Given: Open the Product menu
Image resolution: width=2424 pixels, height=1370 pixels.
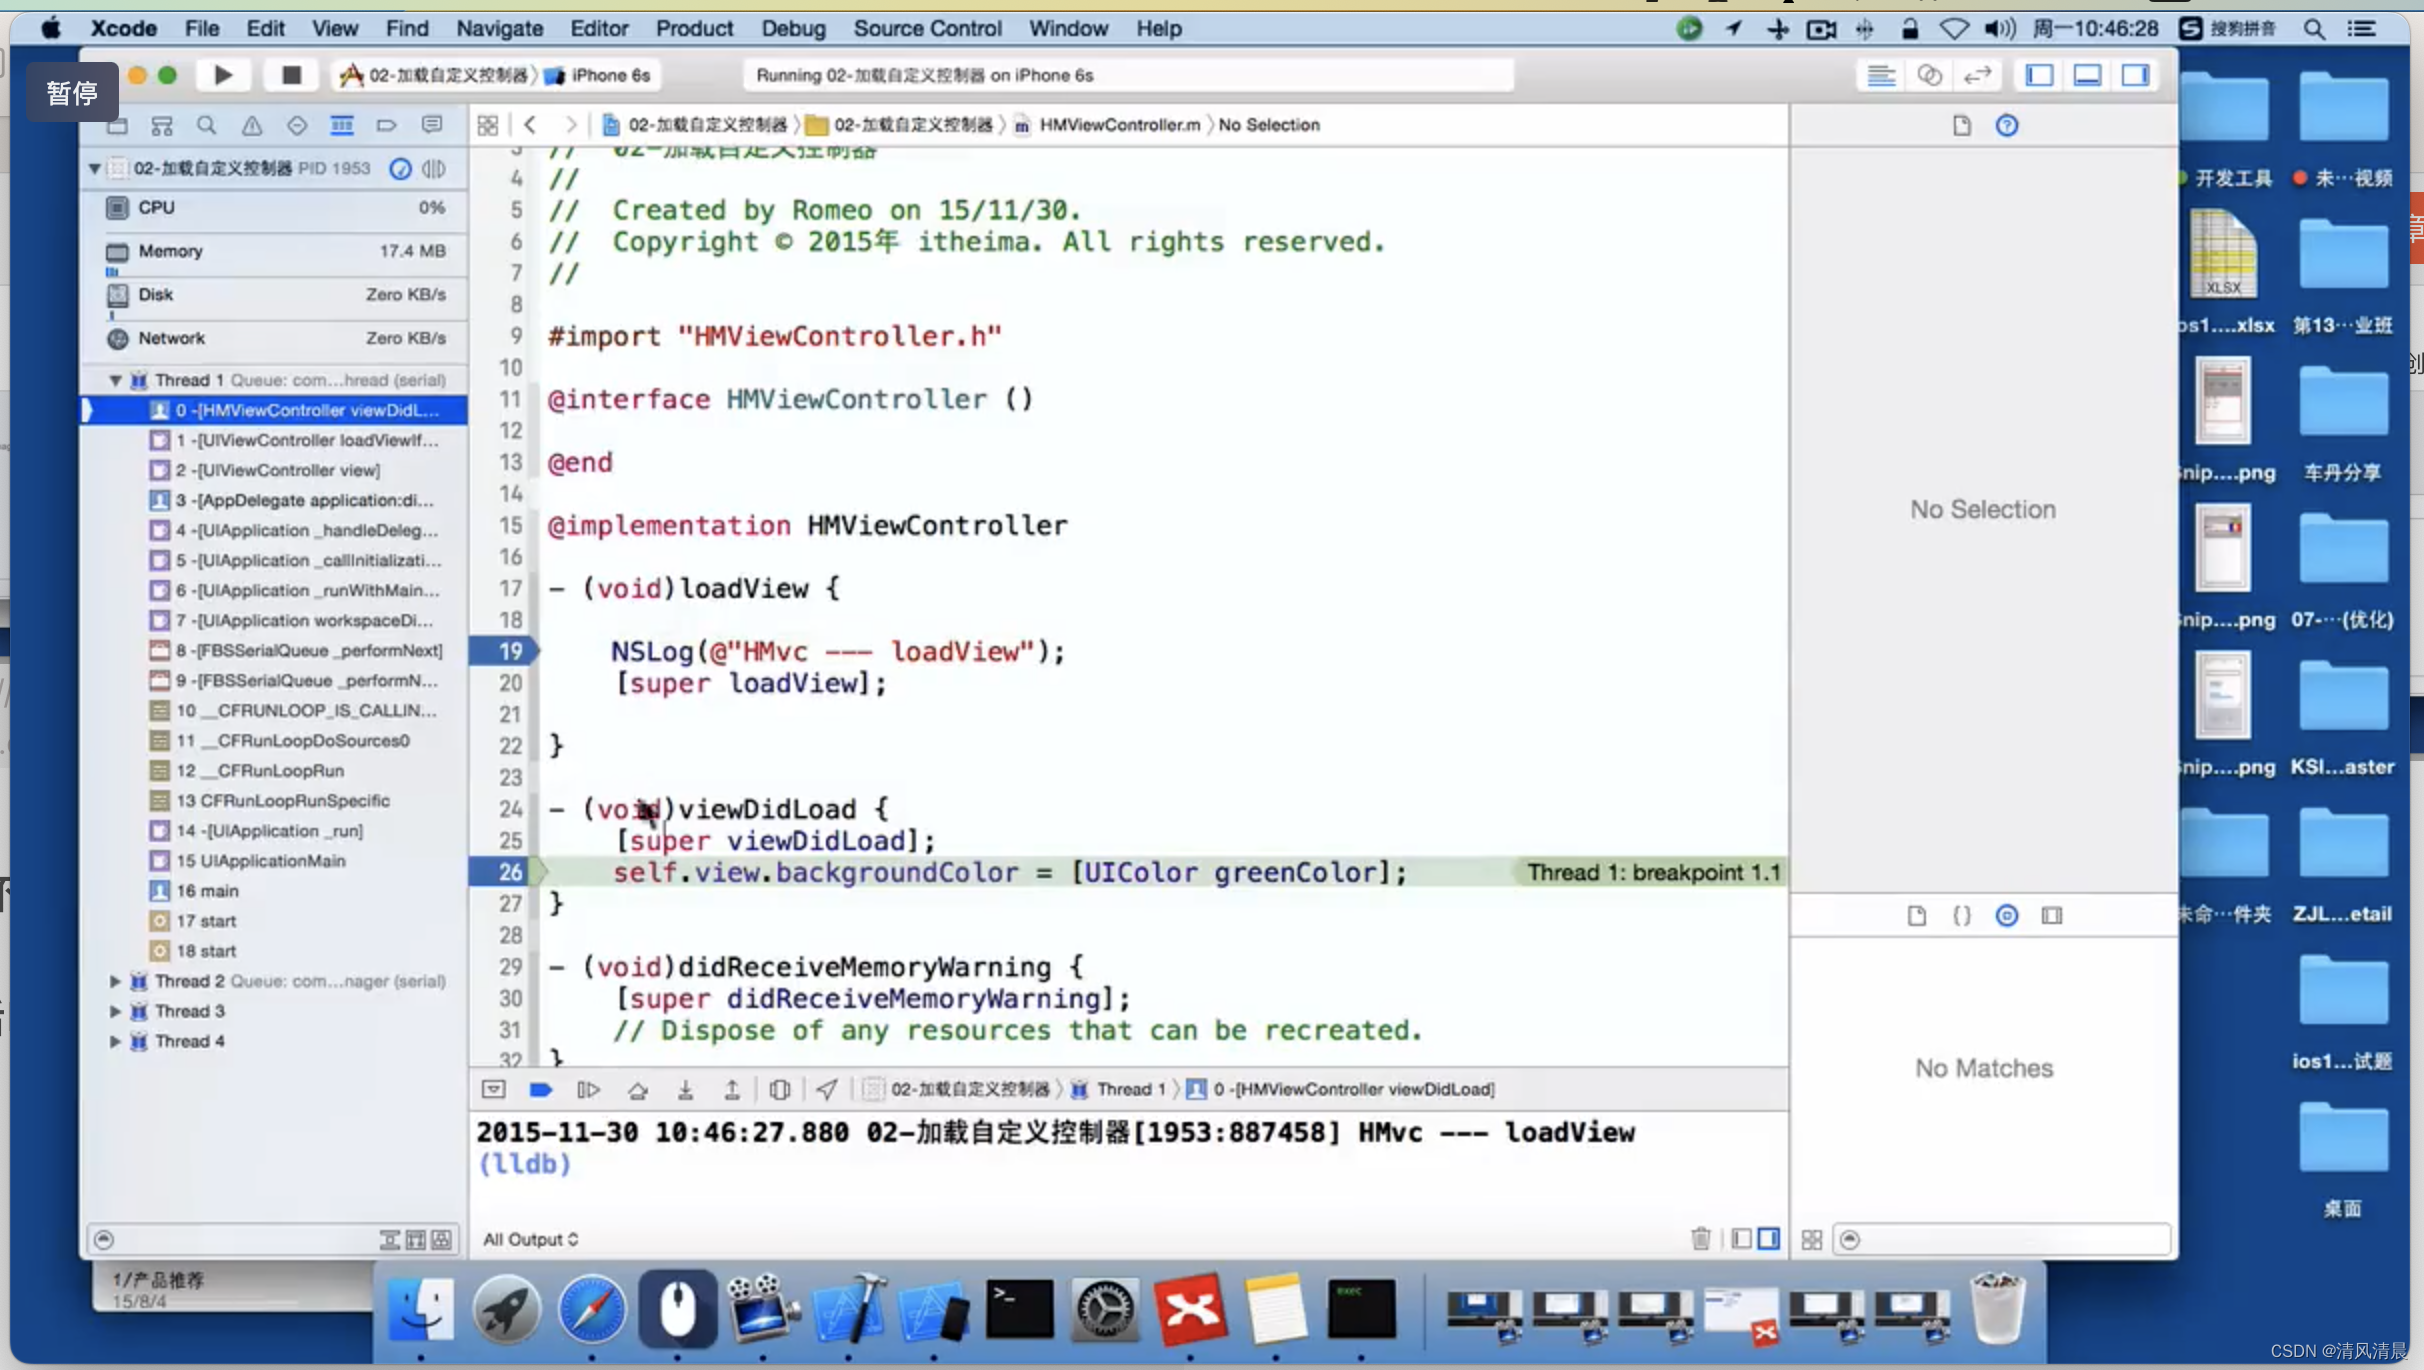Looking at the screenshot, I should pyautogui.click(x=694, y=28).
